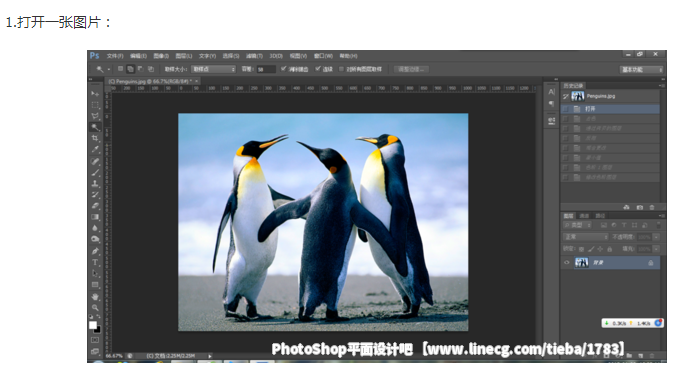
Task: Select the Magic Wand tool in toolbox
Action: tap(95, 127)
